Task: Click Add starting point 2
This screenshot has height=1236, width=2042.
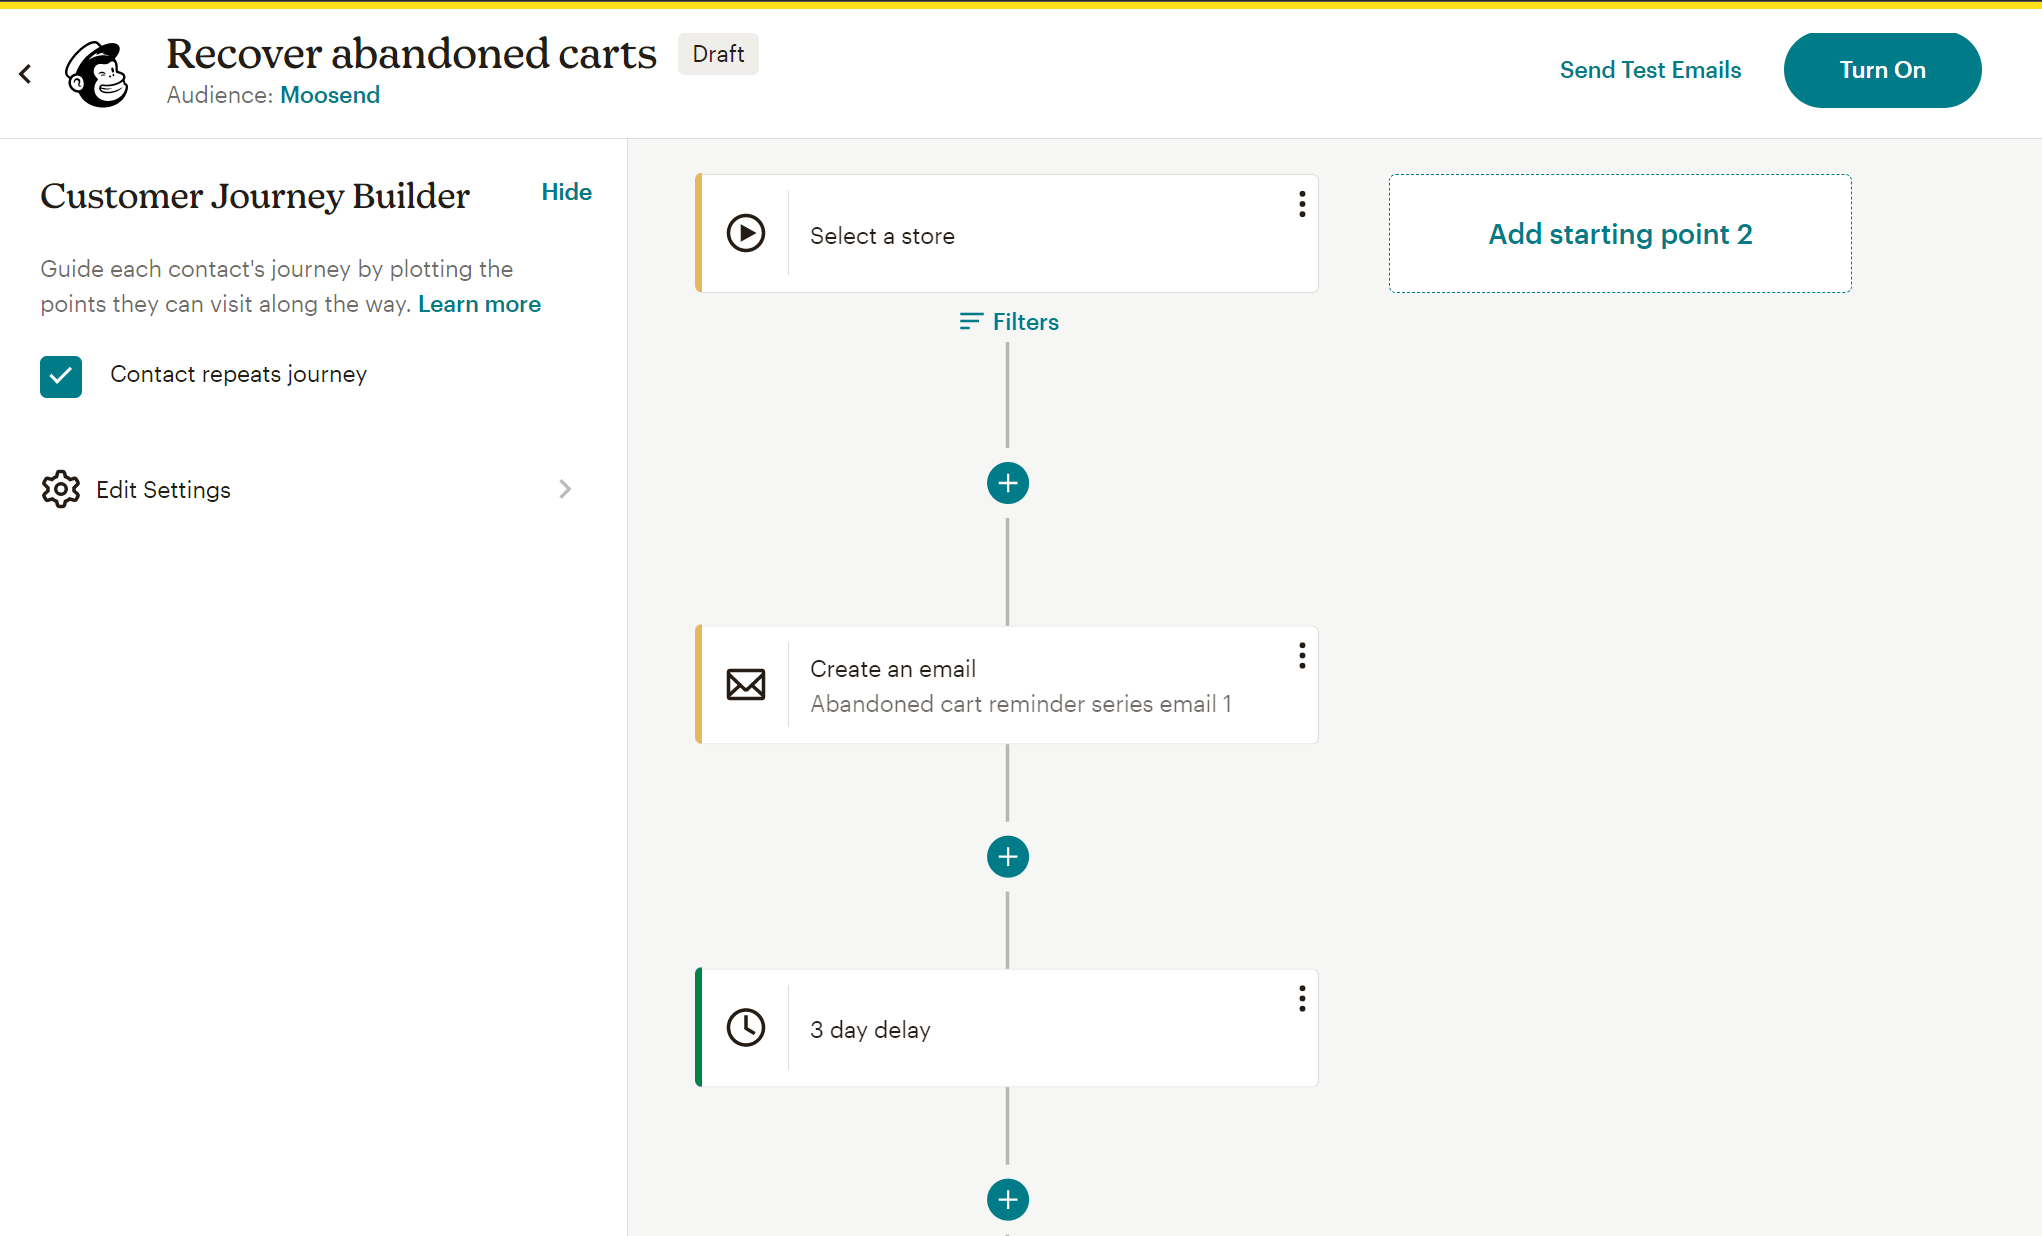Action: tap(1620, 234)
